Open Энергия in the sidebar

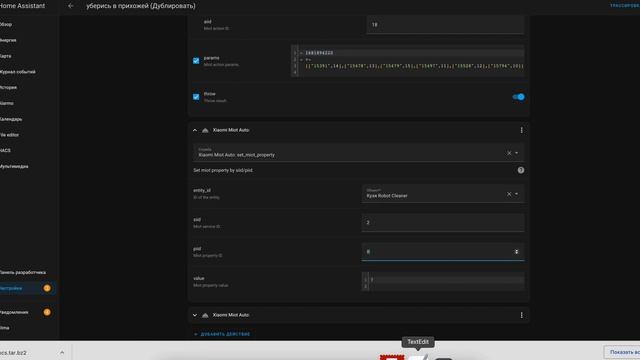8,40
